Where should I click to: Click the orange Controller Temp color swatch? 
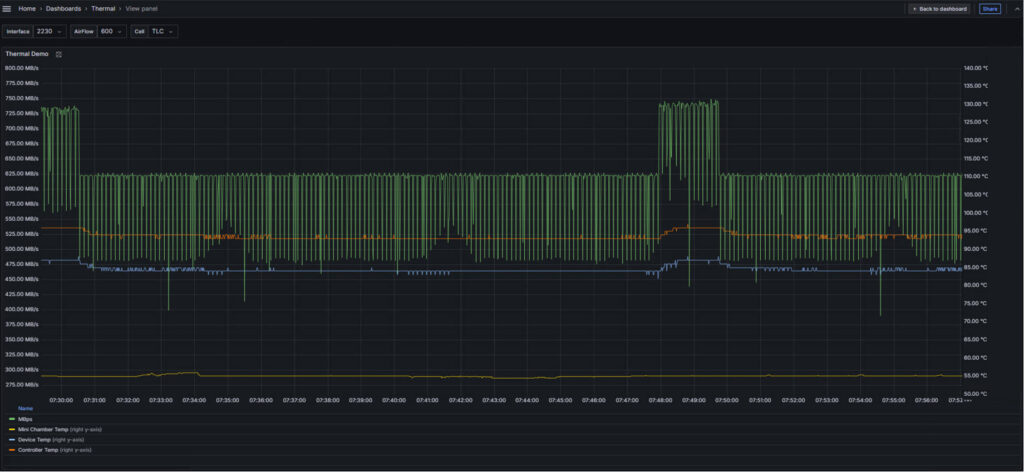[11, 450]
